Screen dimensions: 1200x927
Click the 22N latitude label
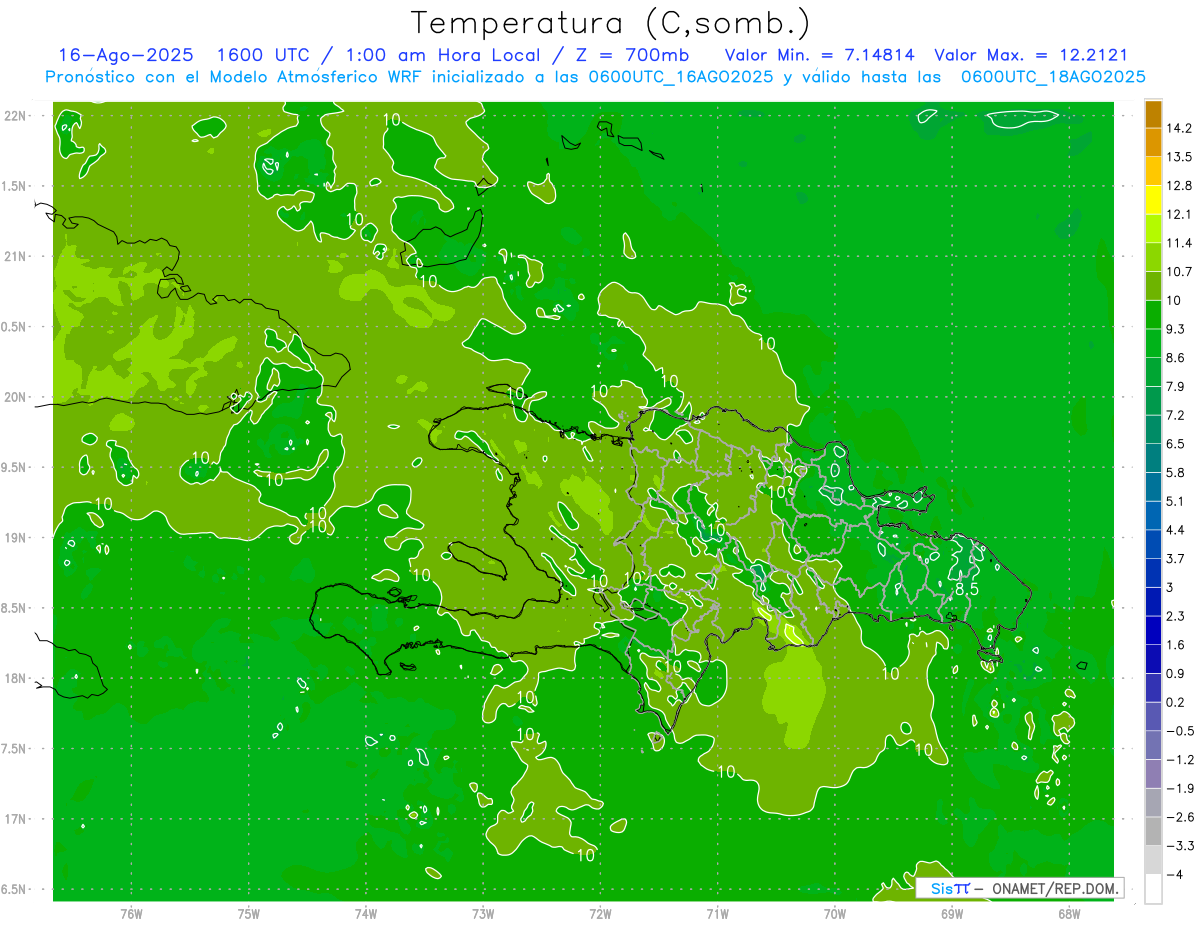pyautogui.click(x=16, y=115)
